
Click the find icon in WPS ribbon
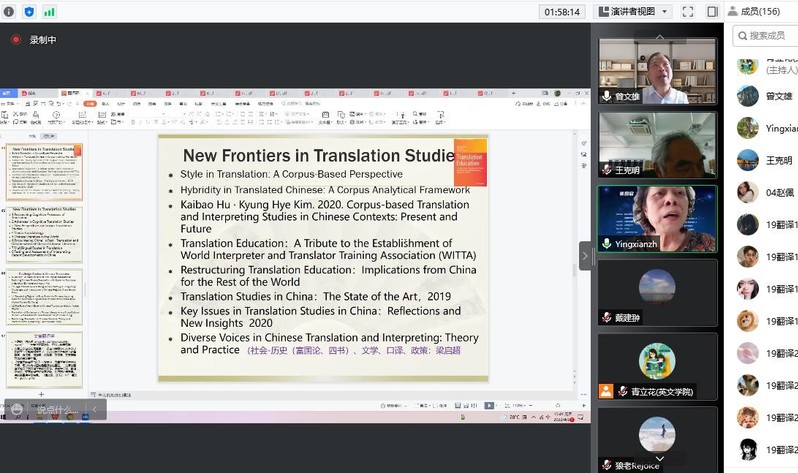(x=419, y=114)
